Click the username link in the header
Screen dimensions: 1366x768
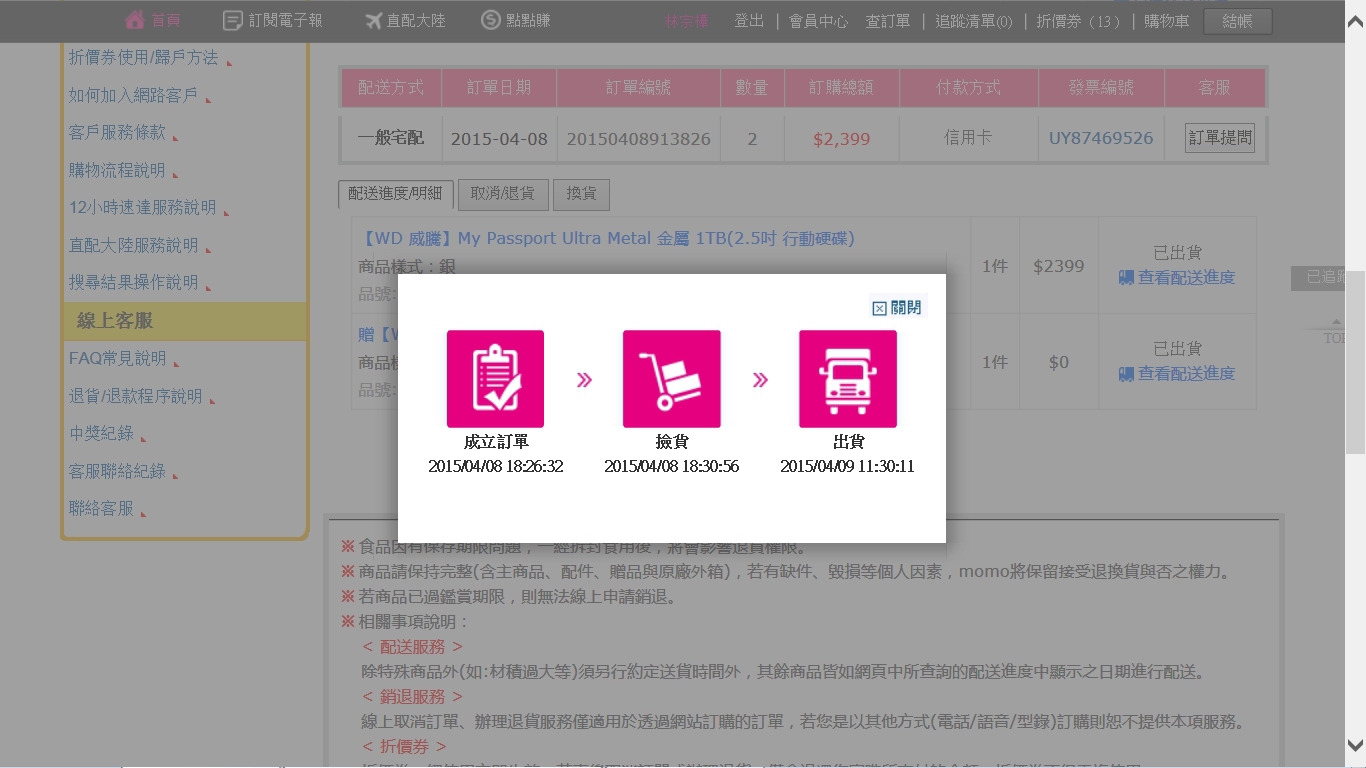click(686, 21)
